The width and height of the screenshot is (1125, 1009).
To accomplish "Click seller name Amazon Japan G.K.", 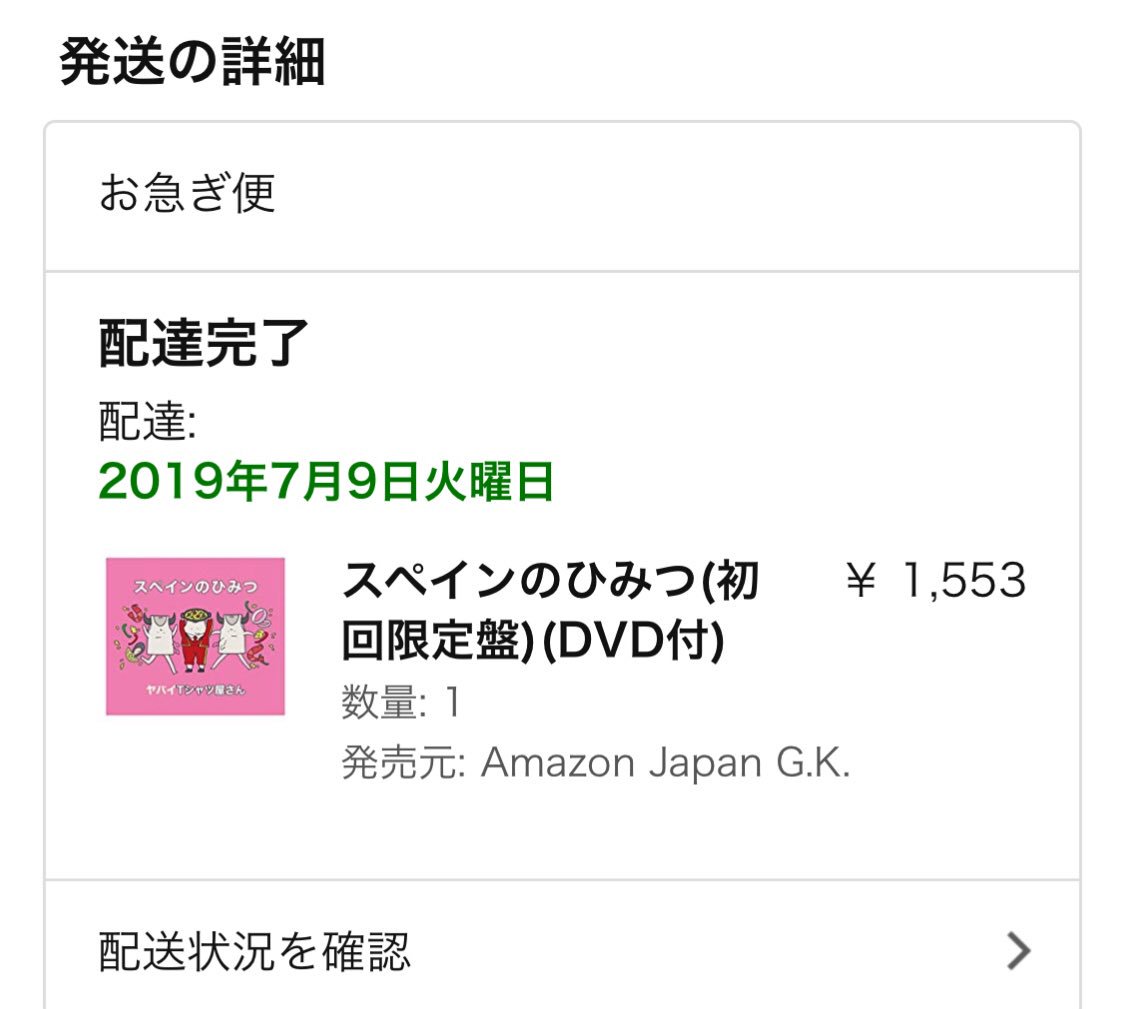I will click(x=665, y=762).
